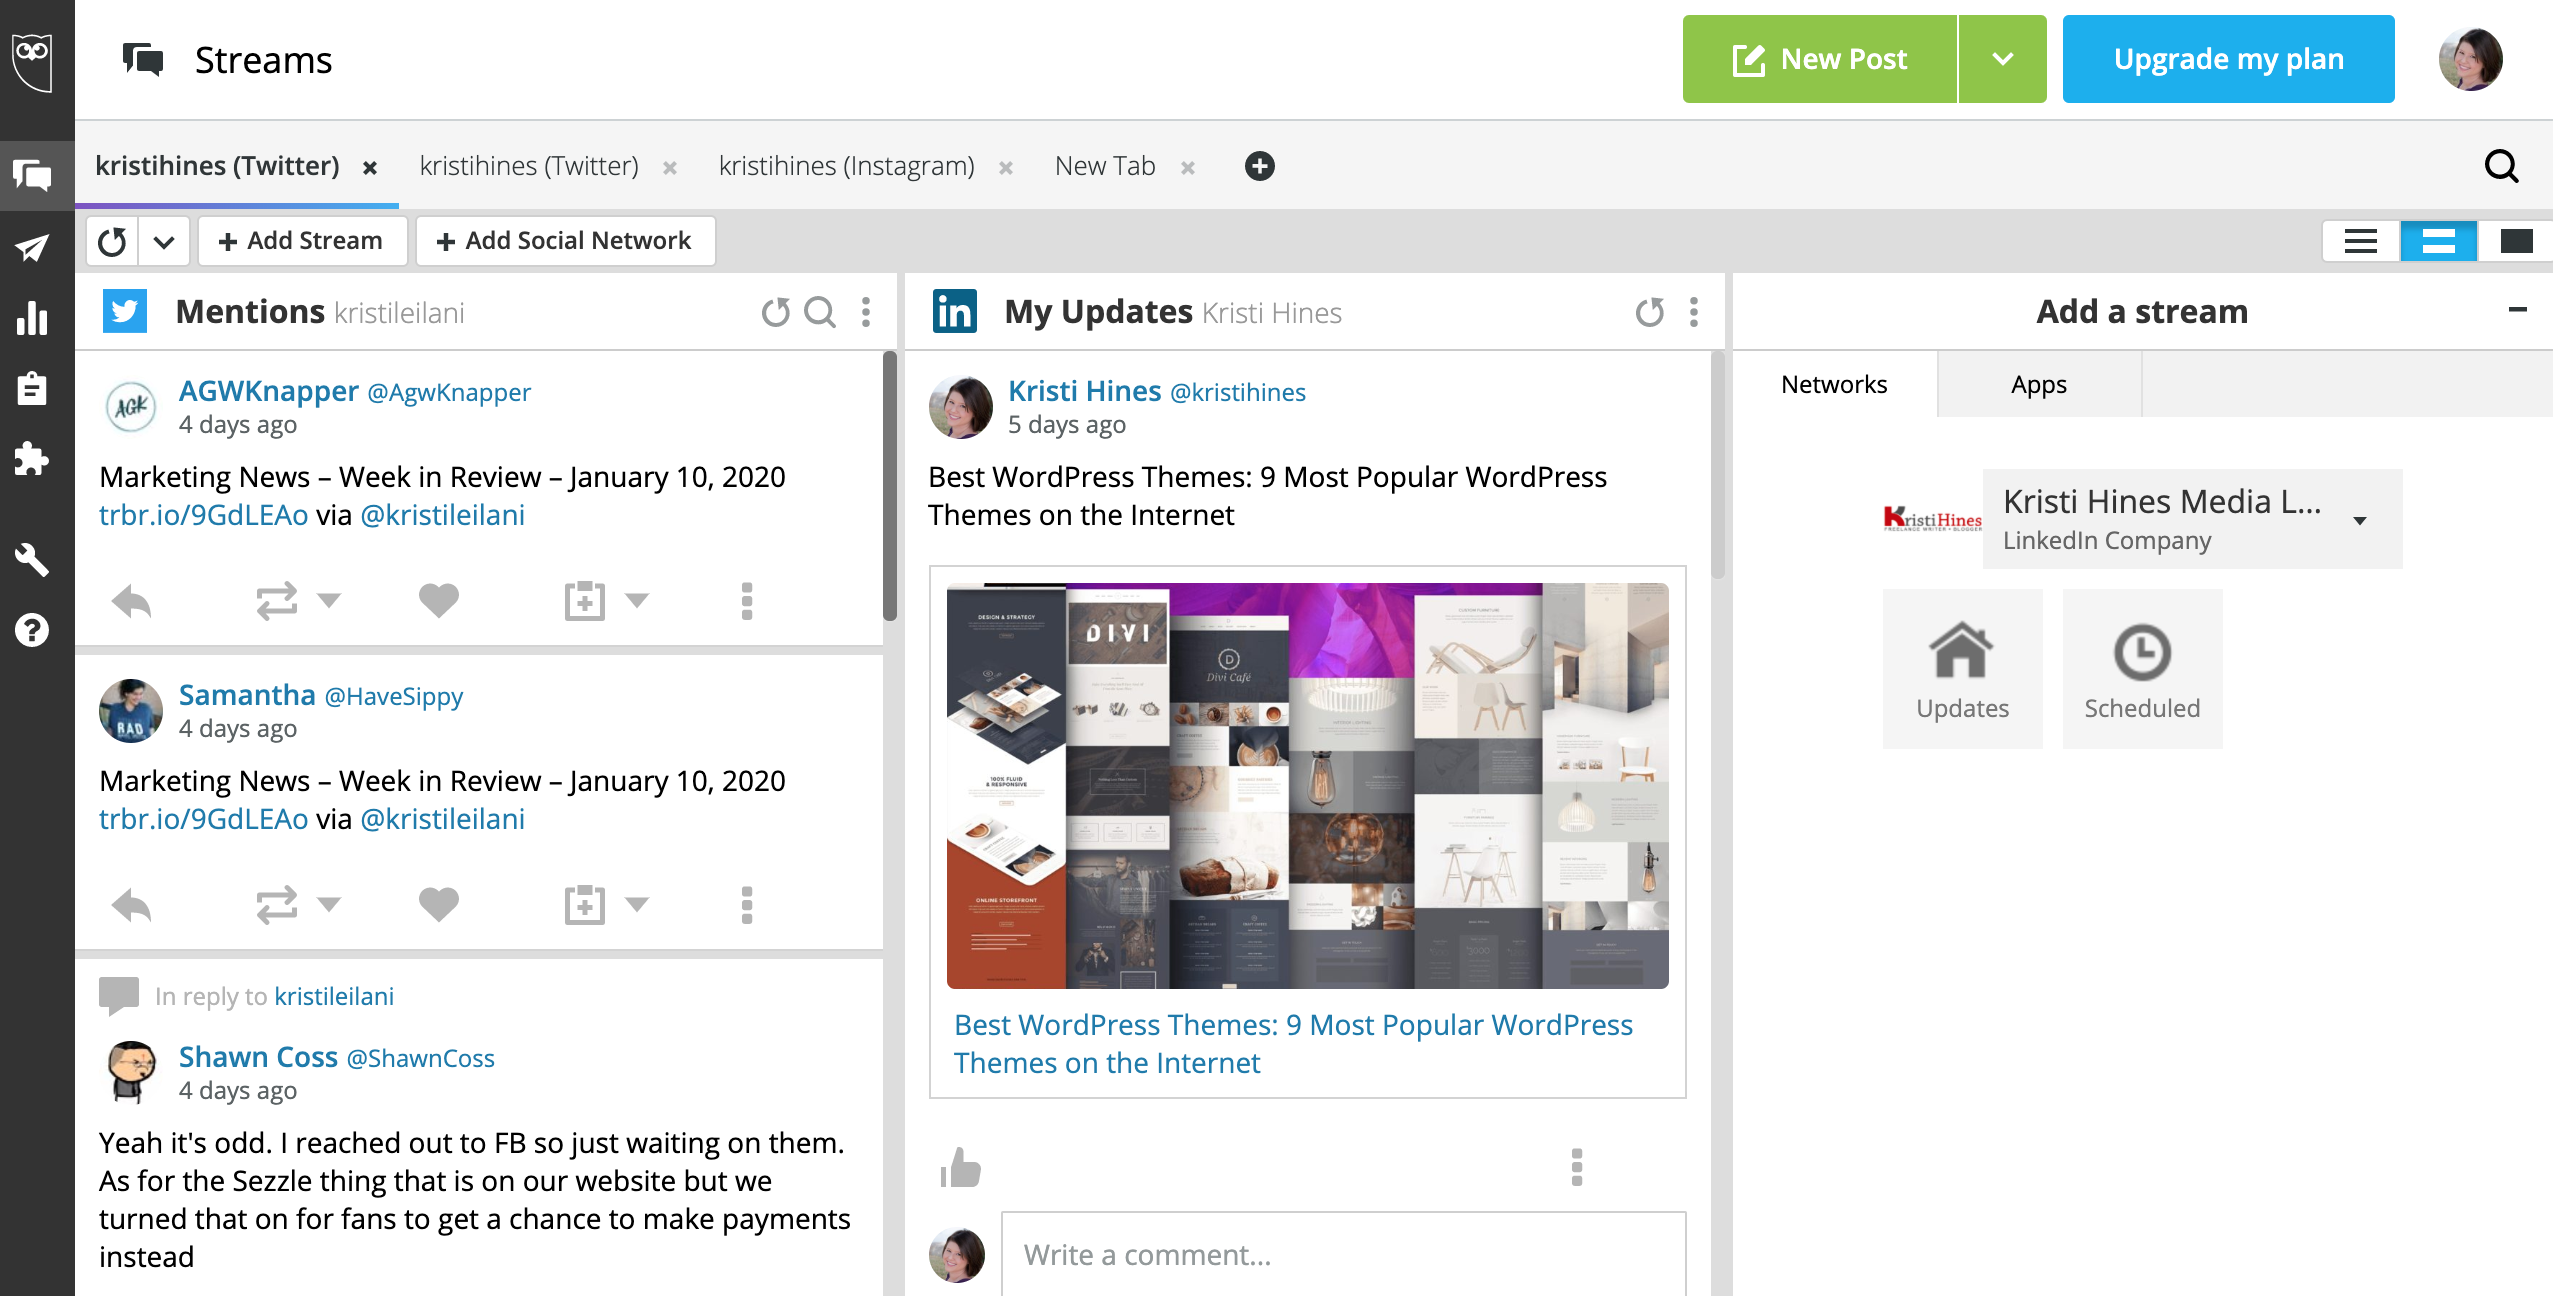Open trbr.io link in AGWKnapper's tweet
The width and height of the screenshot is (2553, 1296).
click(x=203, y=515)
